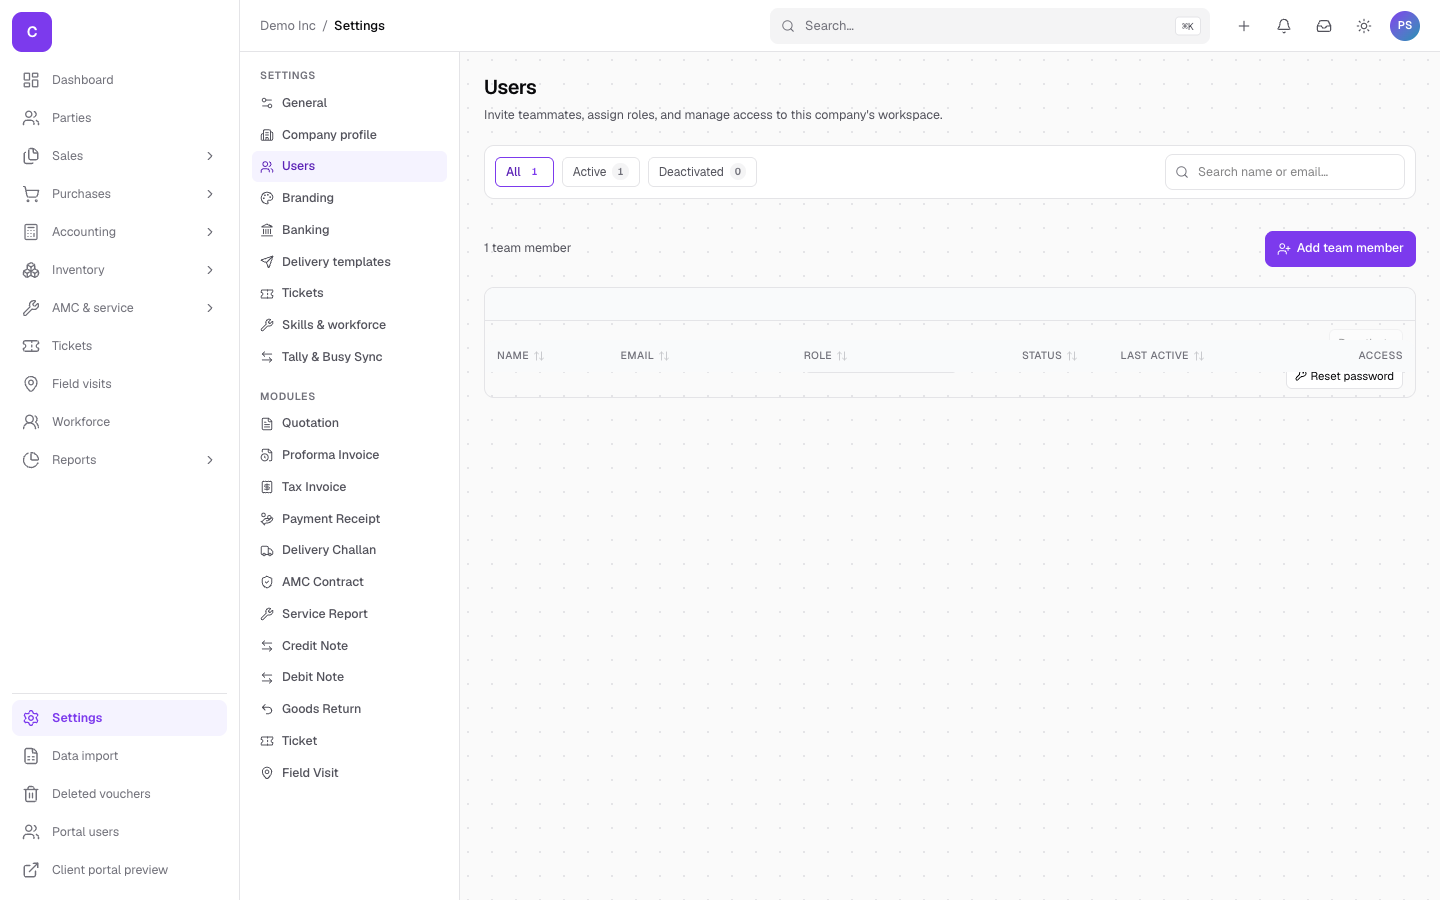Open the Tickets sidebar item
1440x900 pixels.
(x=119, y=346)
